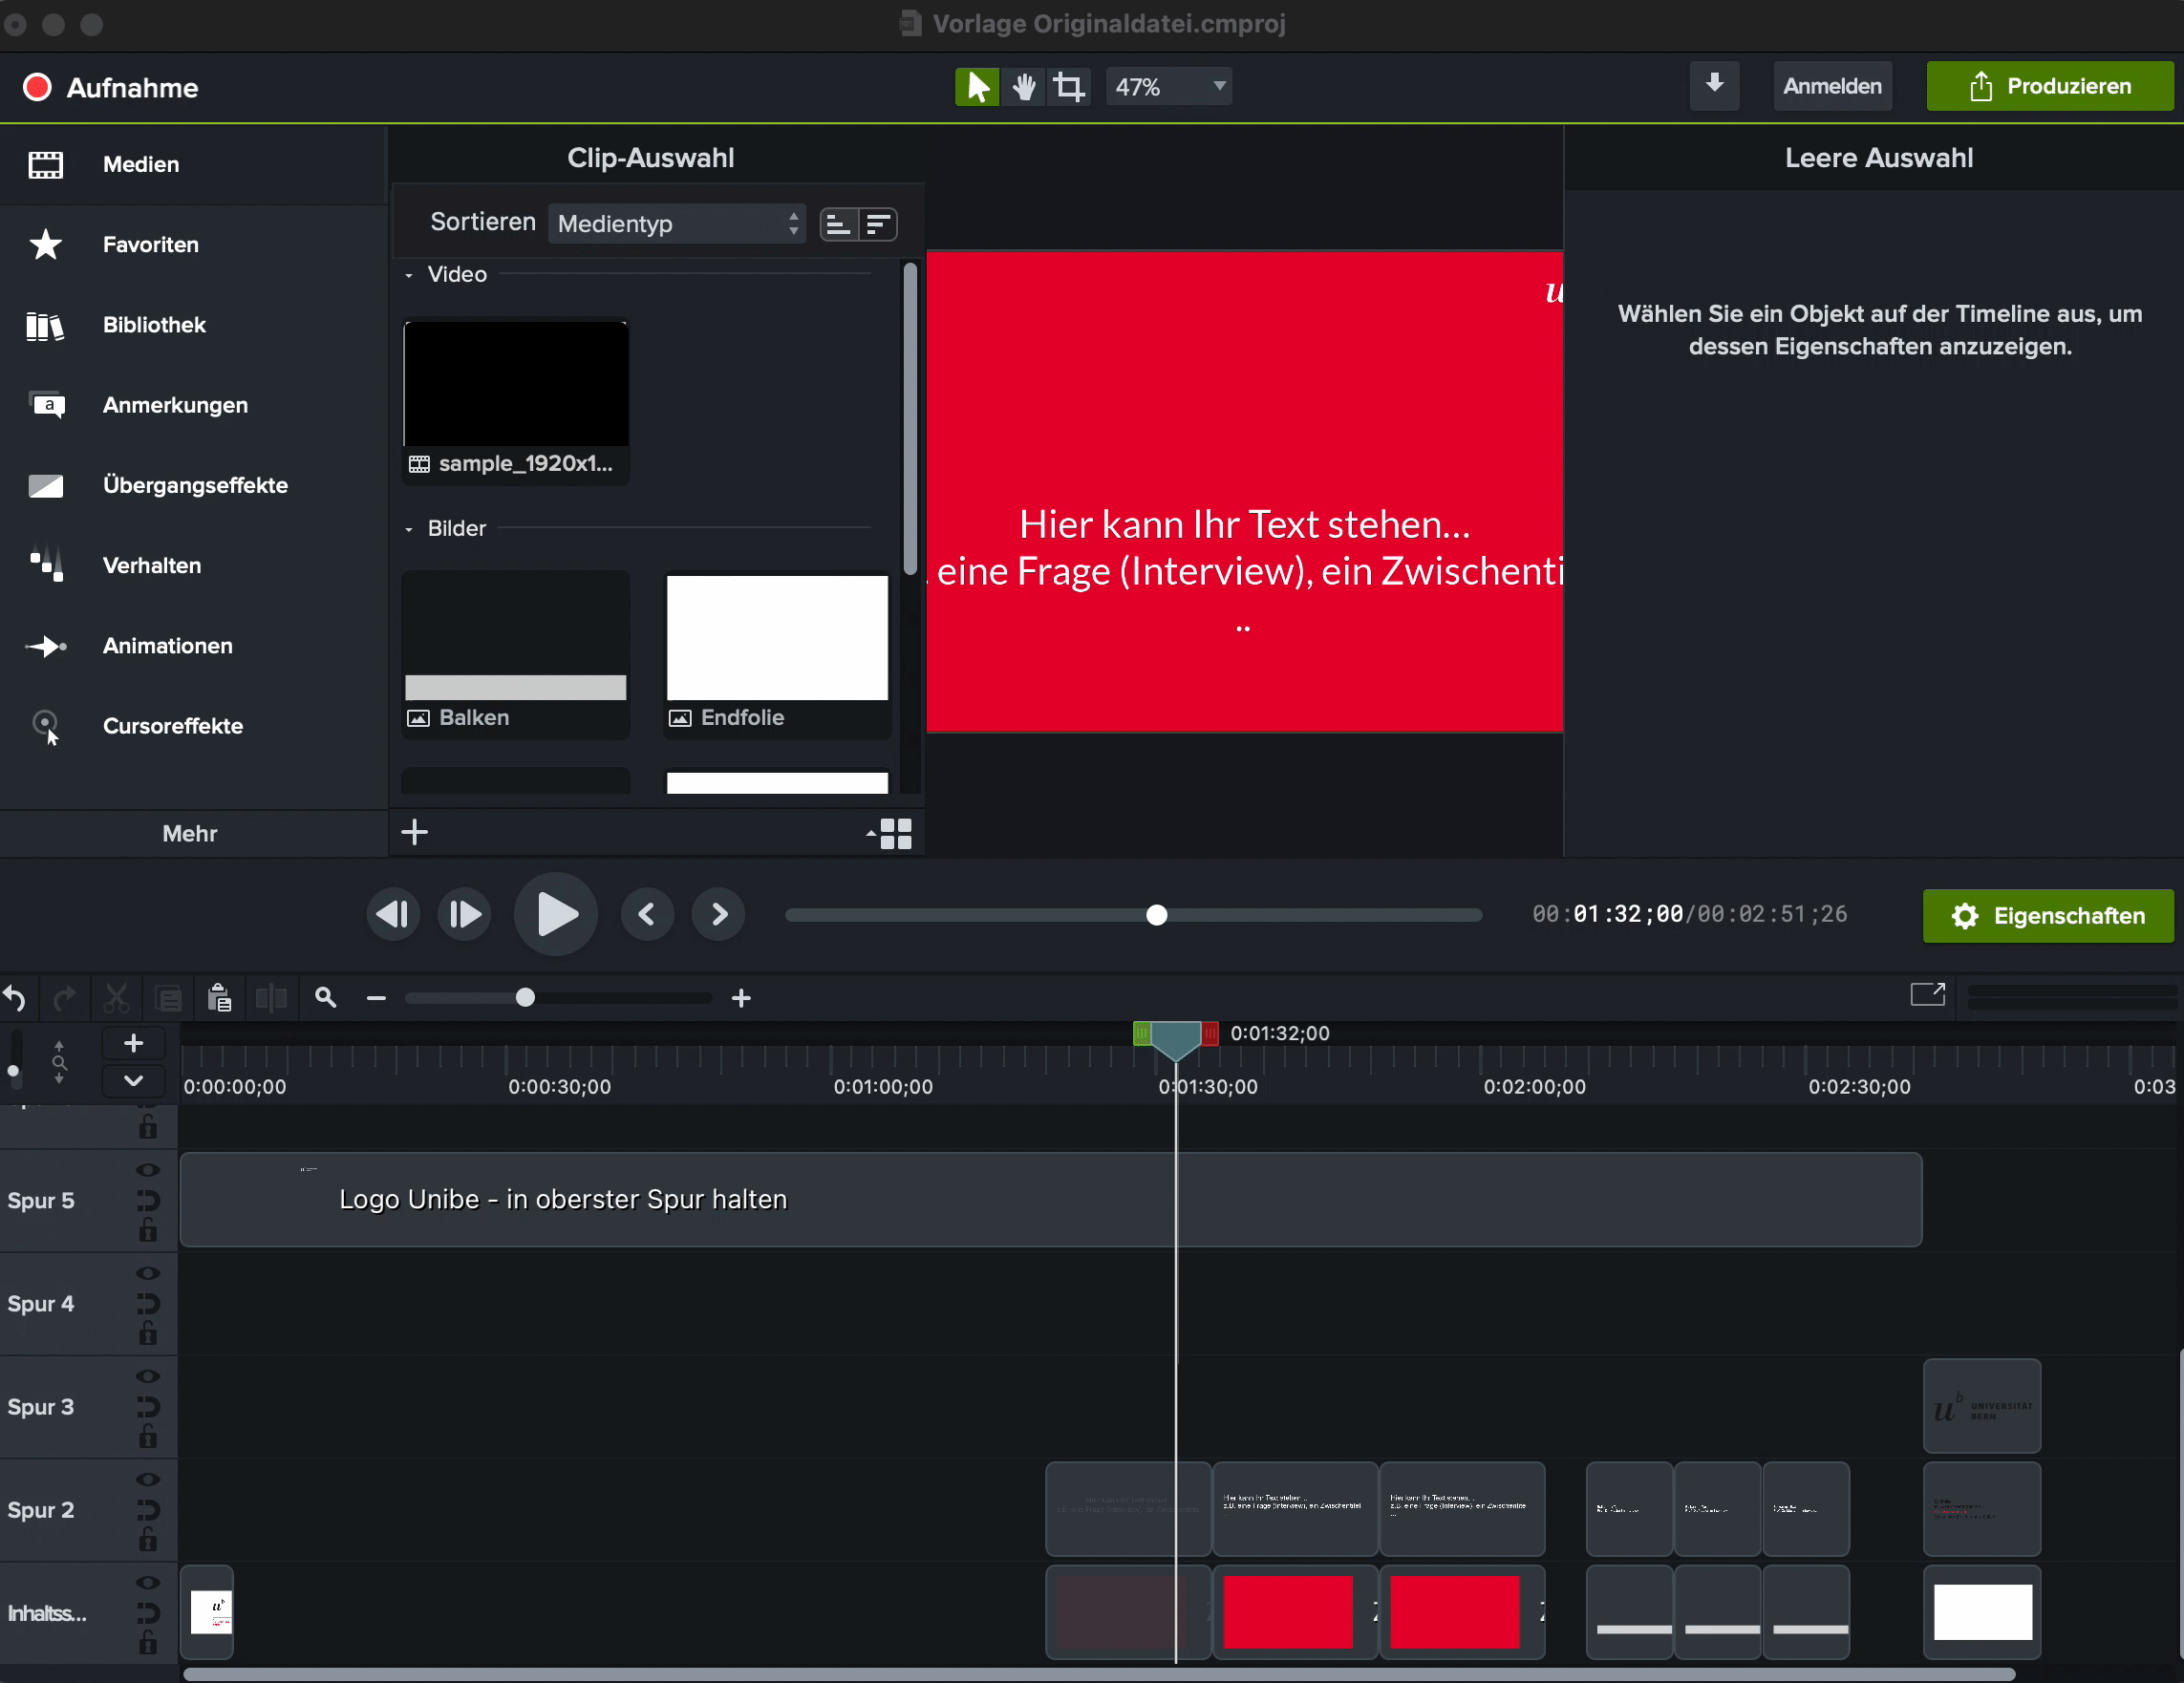Image resolution: width=2184 pixels, height=1683 pixels.
Task: Switch to the Anmerkungen tab
Action: click(x=175, y=405)
